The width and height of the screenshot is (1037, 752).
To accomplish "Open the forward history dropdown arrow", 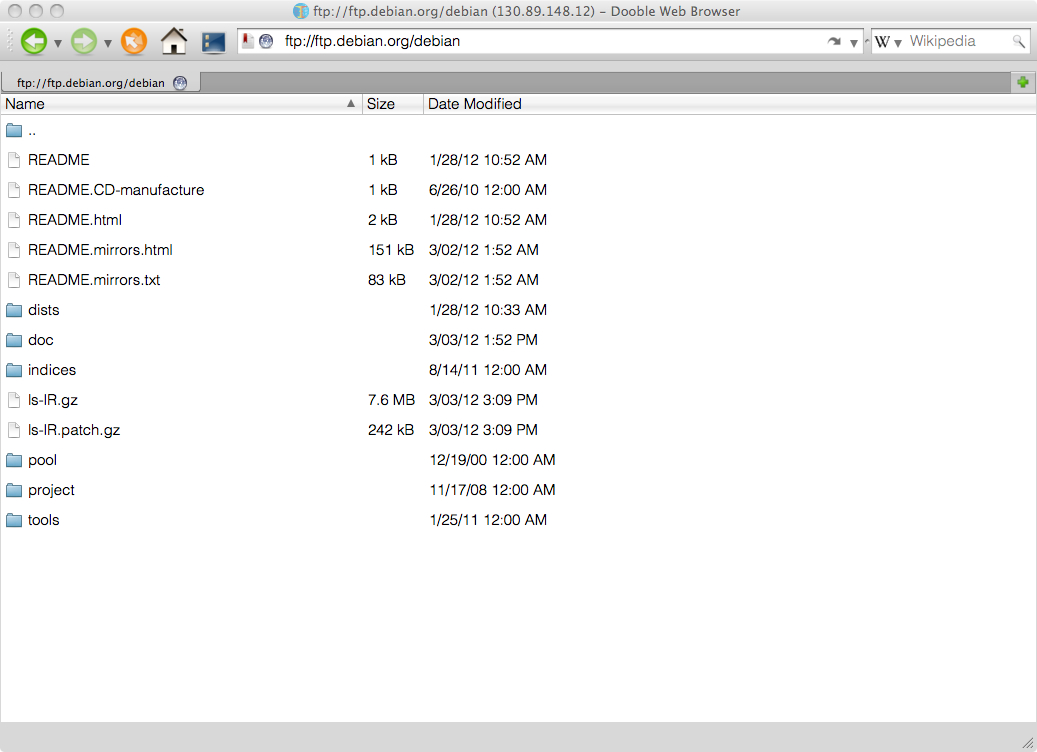I will pyautogui.click(x=108, y=44).
